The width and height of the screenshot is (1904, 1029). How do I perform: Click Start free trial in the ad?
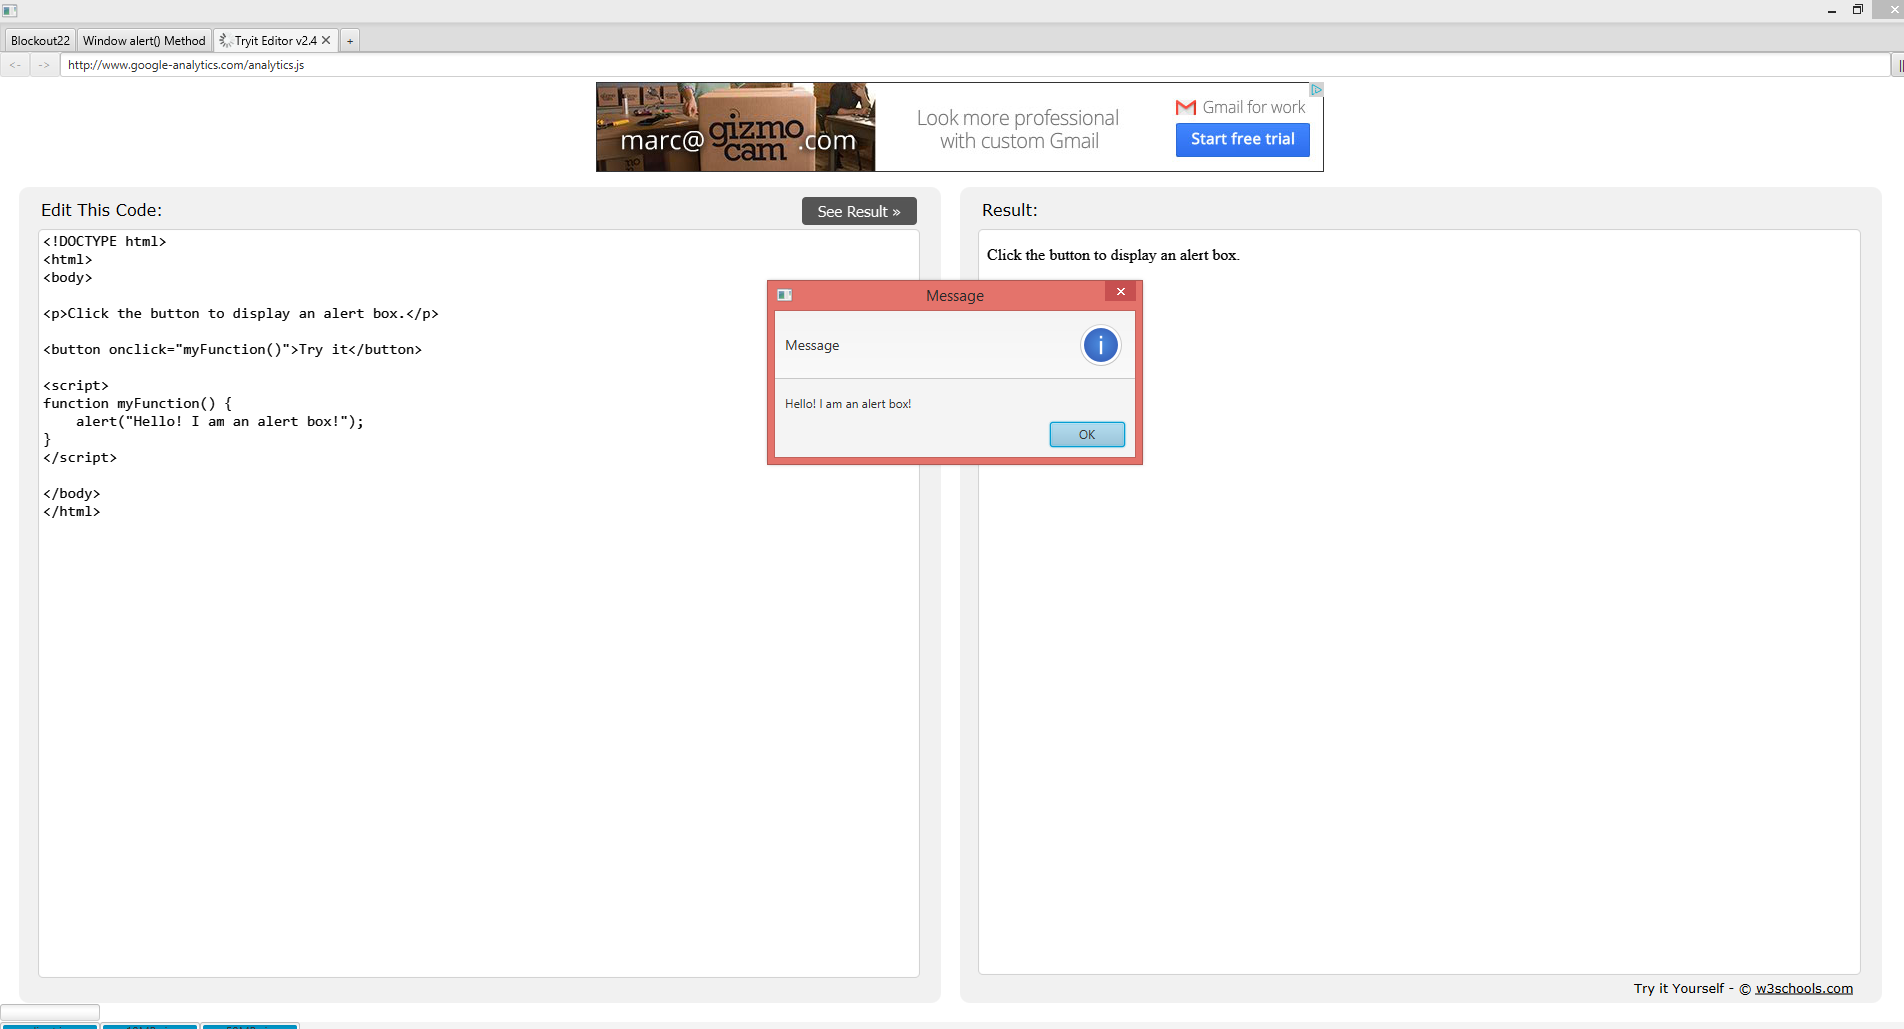(1242, 139)
